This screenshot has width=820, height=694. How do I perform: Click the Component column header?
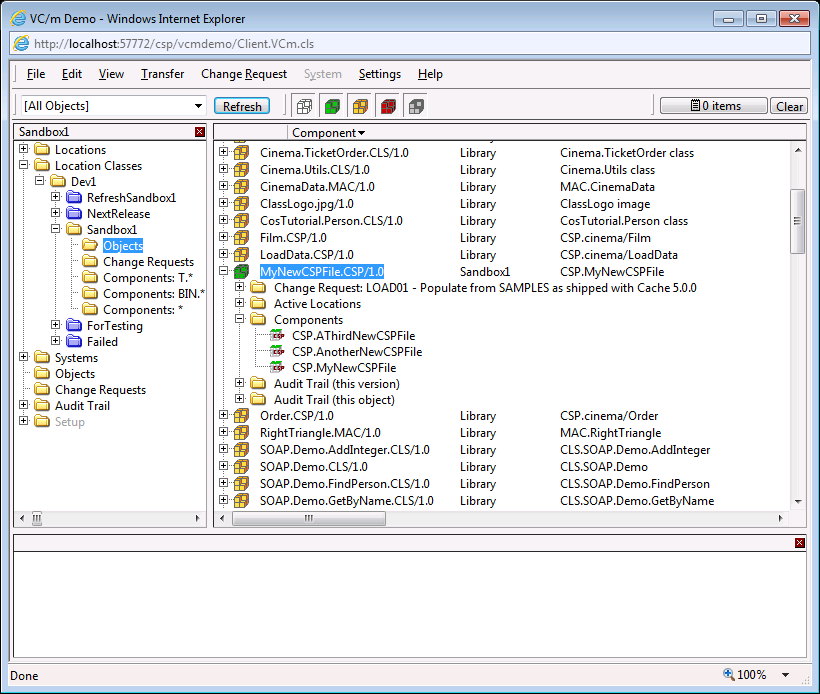(x=328, y=132)
